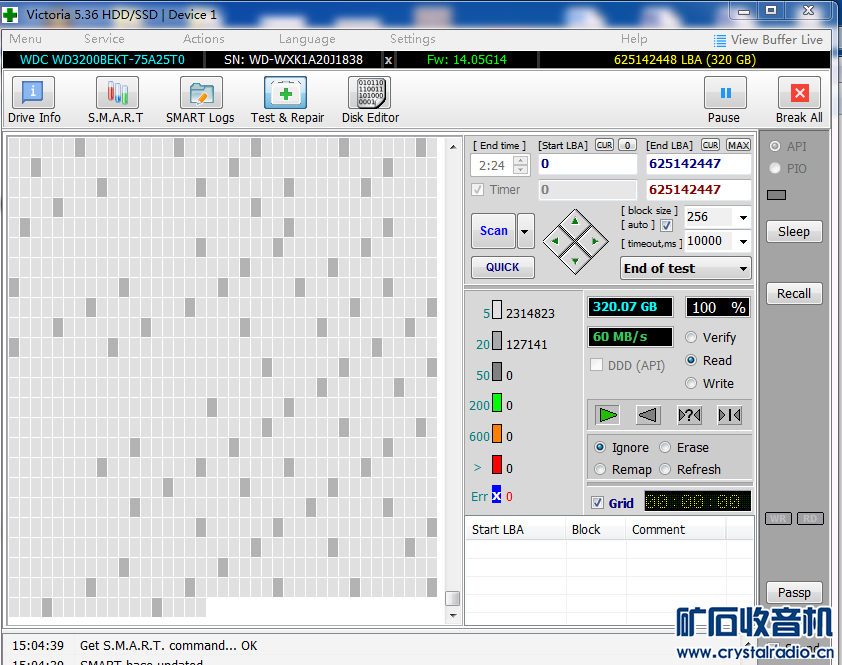Screen dimensions: 842x665
Task: Select Erase error action
Action: (665, 447)
